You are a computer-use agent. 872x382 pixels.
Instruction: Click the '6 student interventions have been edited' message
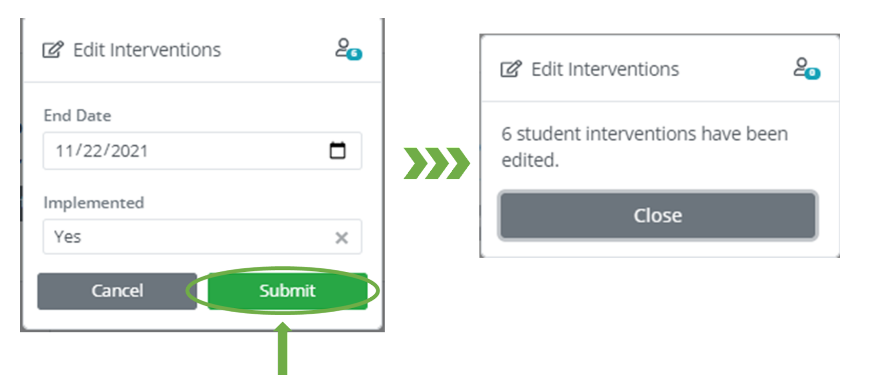pyautogui.click(x=645, y=147)
